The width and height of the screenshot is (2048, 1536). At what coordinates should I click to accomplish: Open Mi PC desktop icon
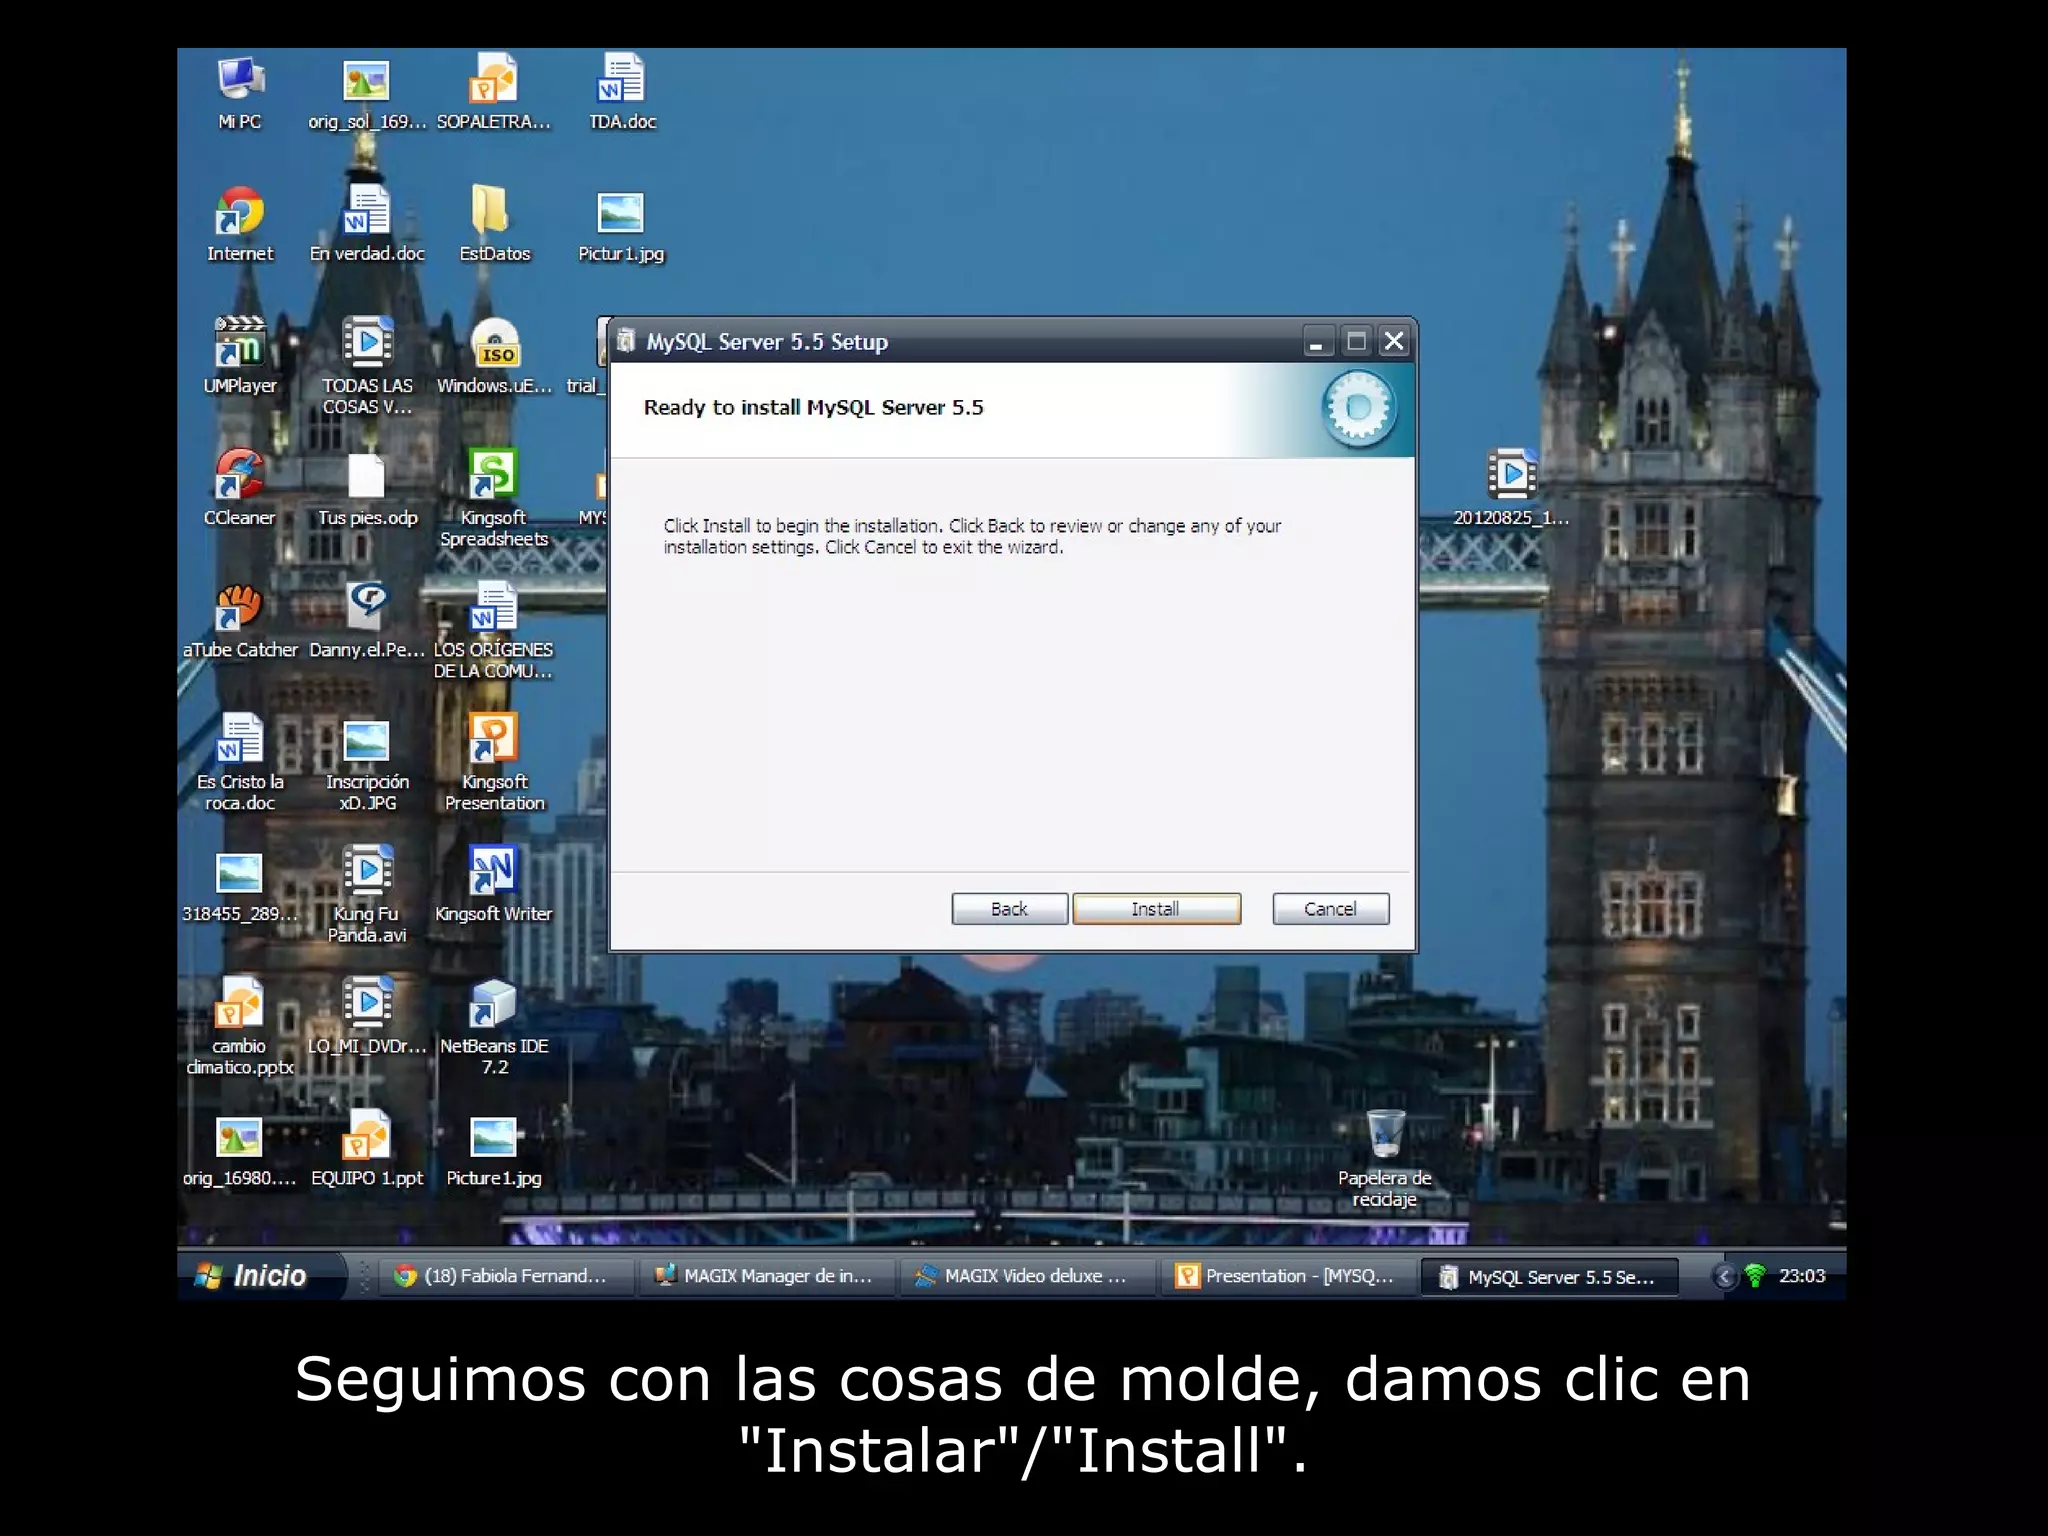pyautogui.click(x=240, y=94)
